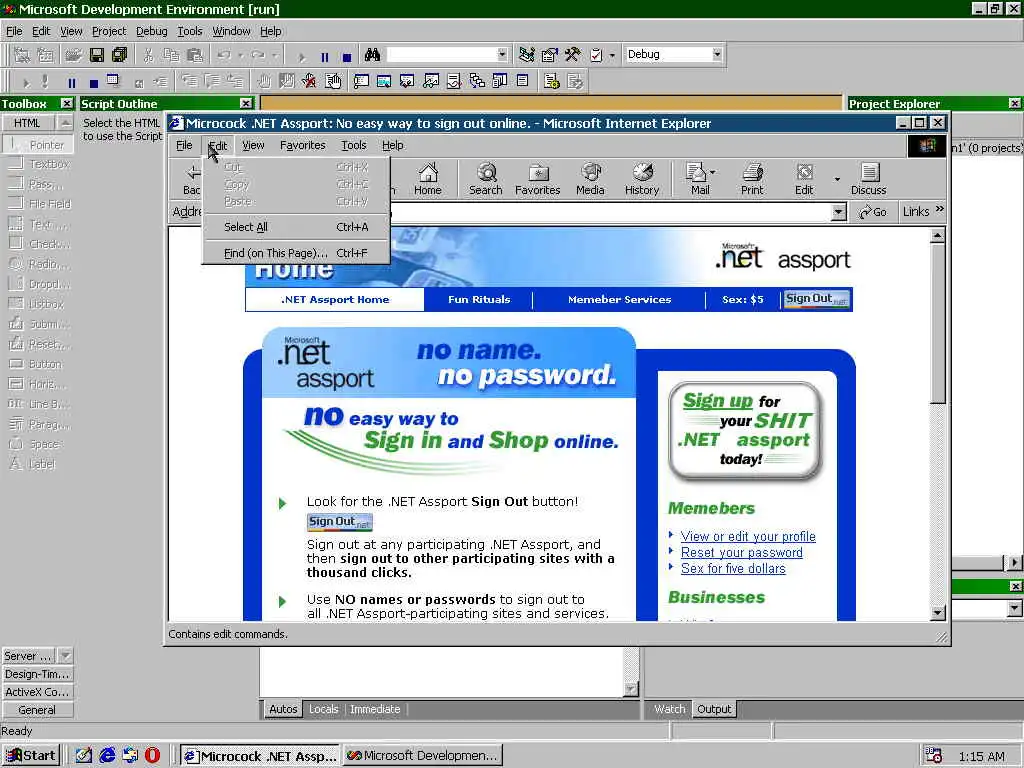Click the Save All icon in Development Environment
Screen dimensions: 1024x768
pos(120,55)
